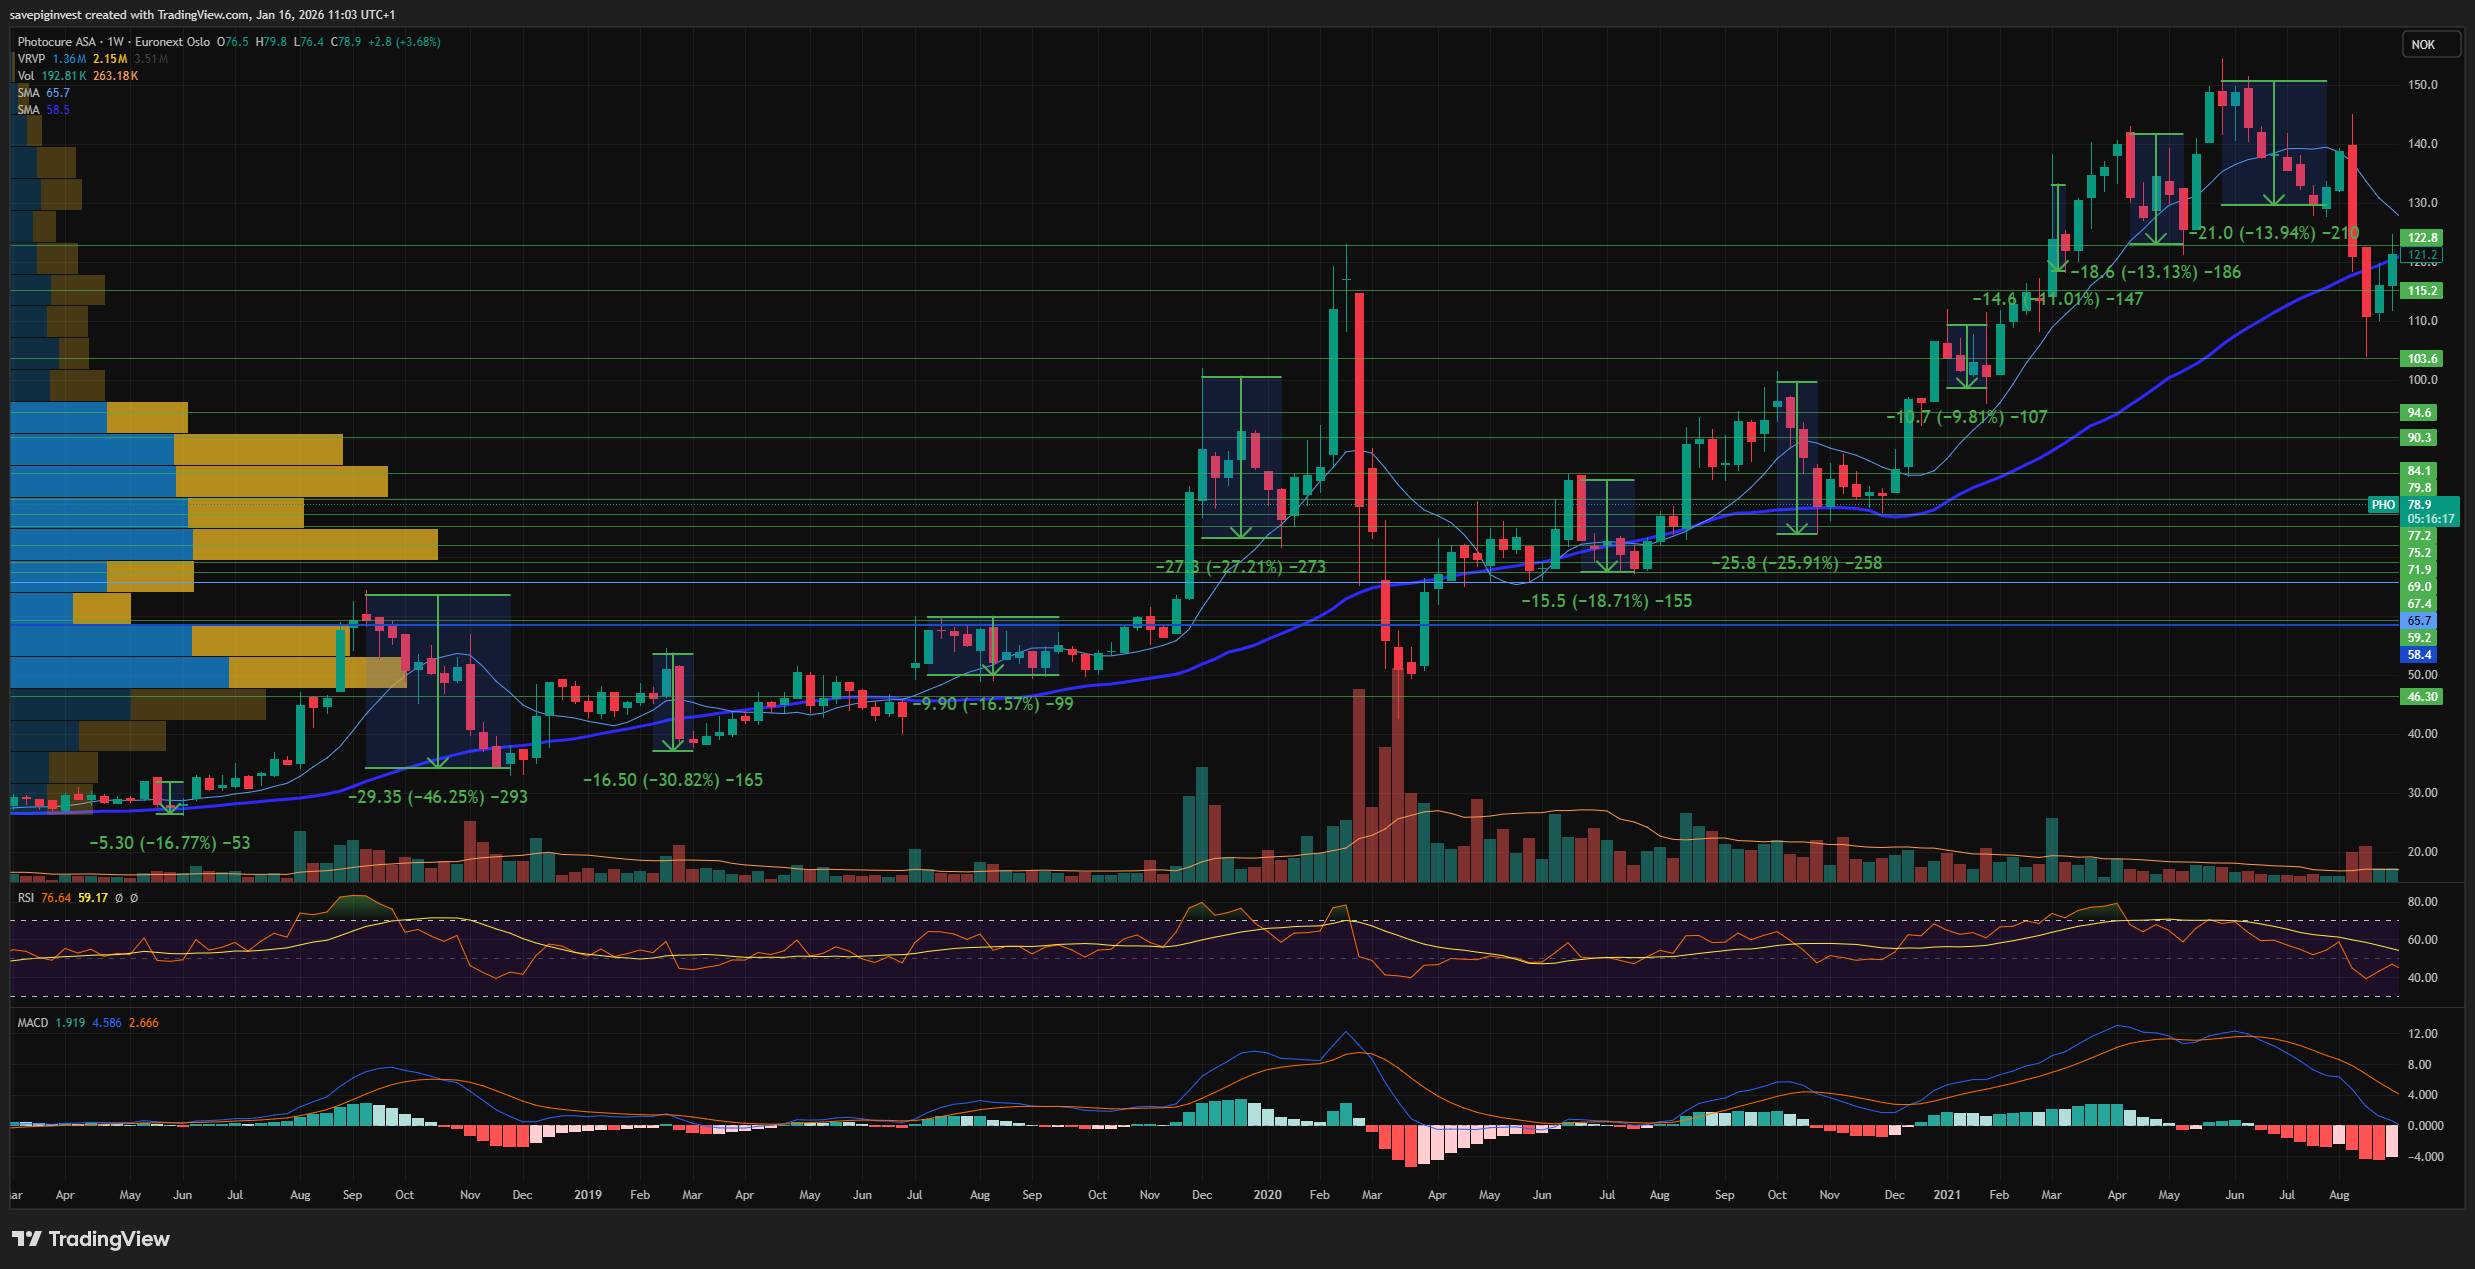Select the SMA 65.7 legend entry

43,93
